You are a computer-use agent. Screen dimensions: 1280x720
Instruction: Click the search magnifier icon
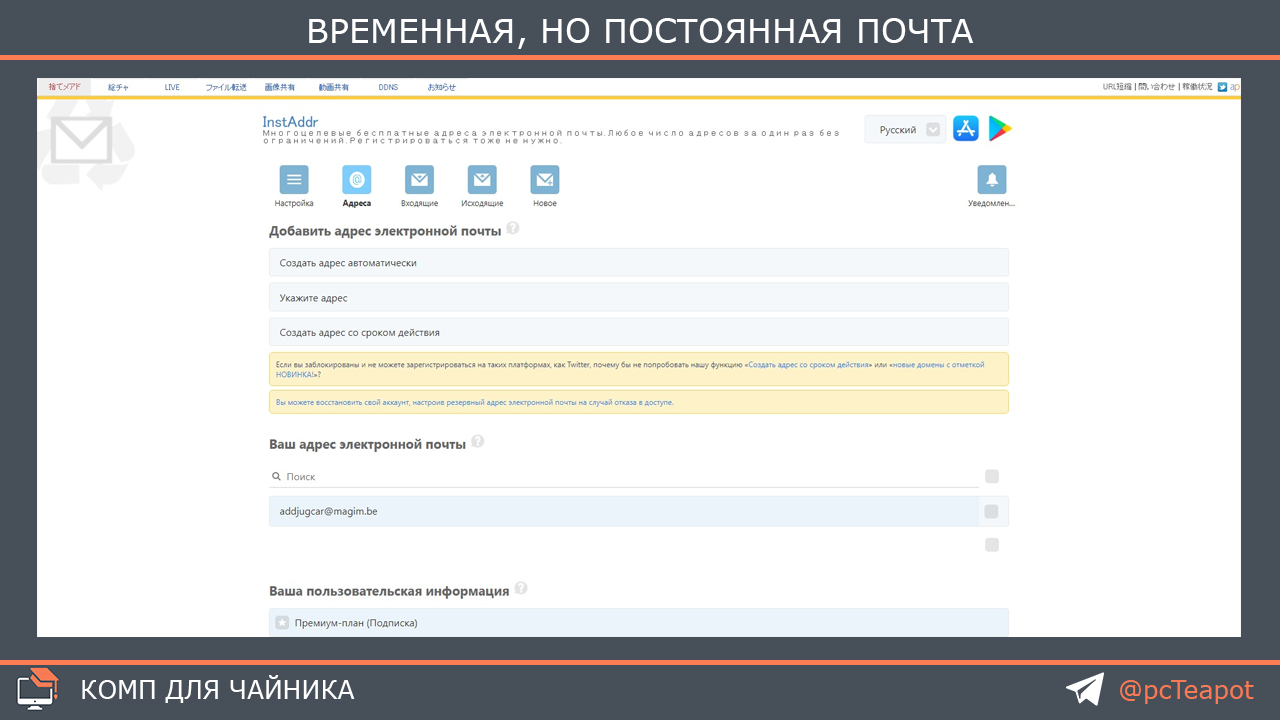(x=277, y=477)
